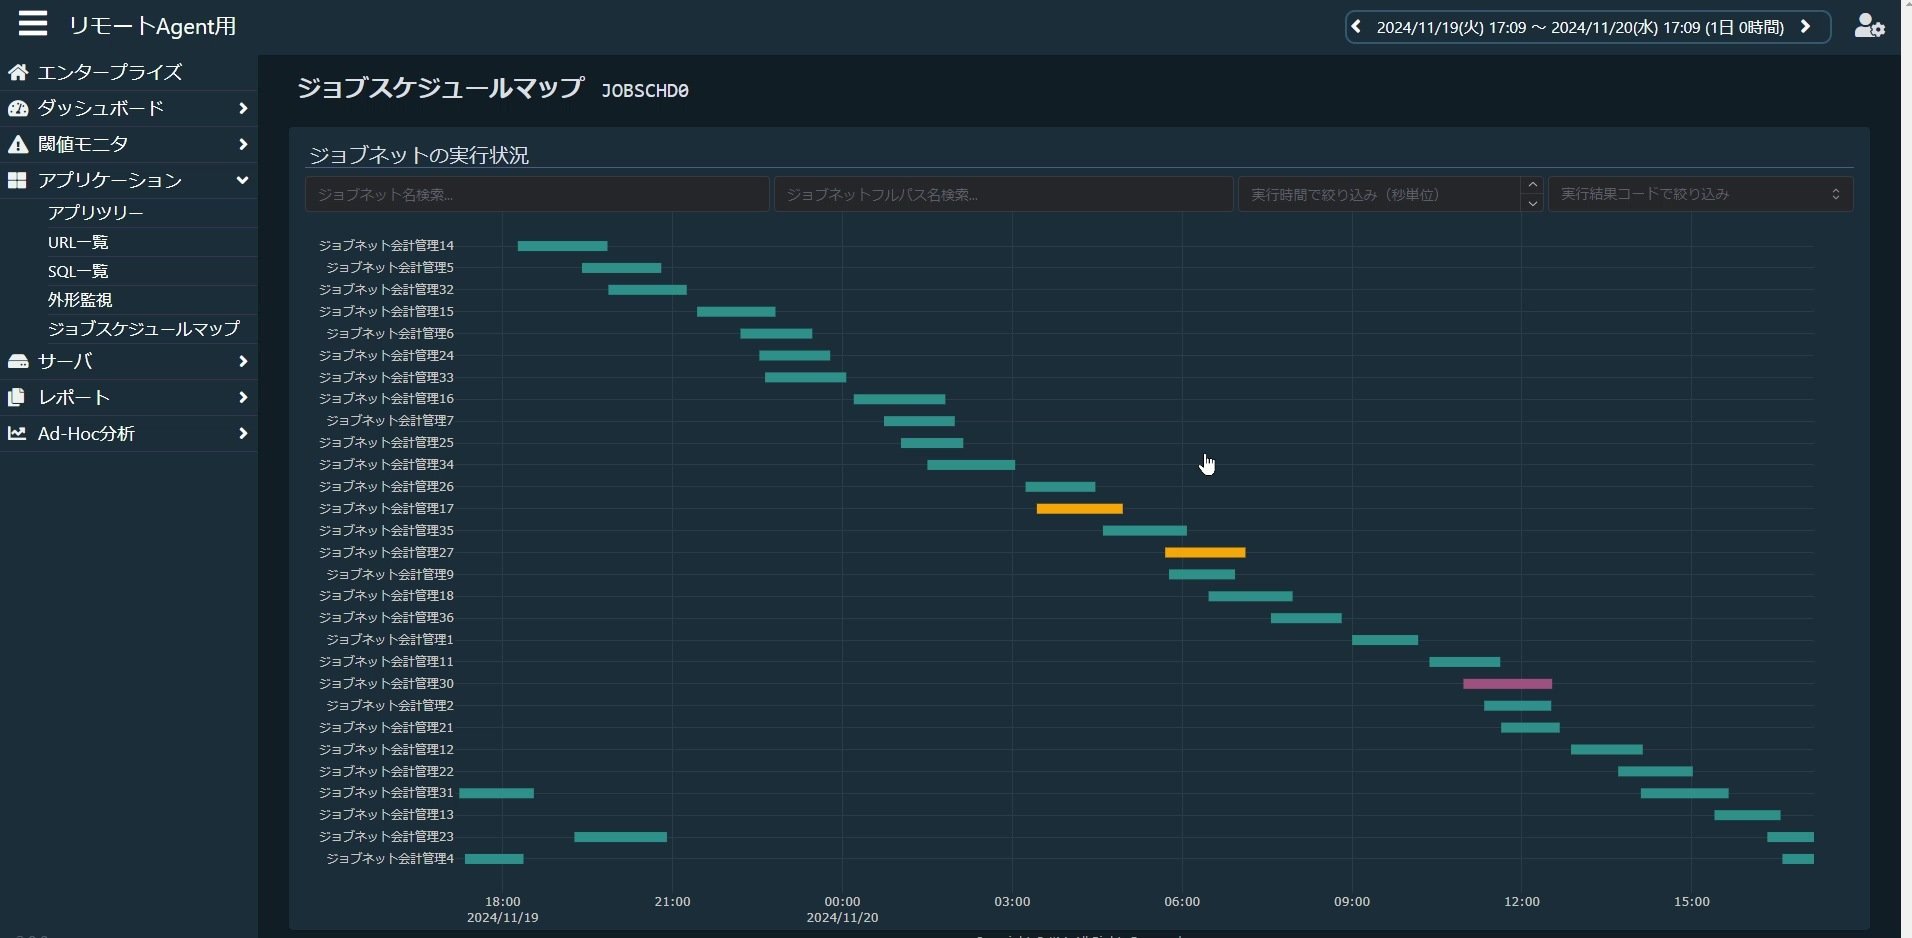Image resolution: width=1912 pixels, height=938 pixels.
Task: Open the 実行結果コードで絞り込み dropdown
Action: [1697, 193]
